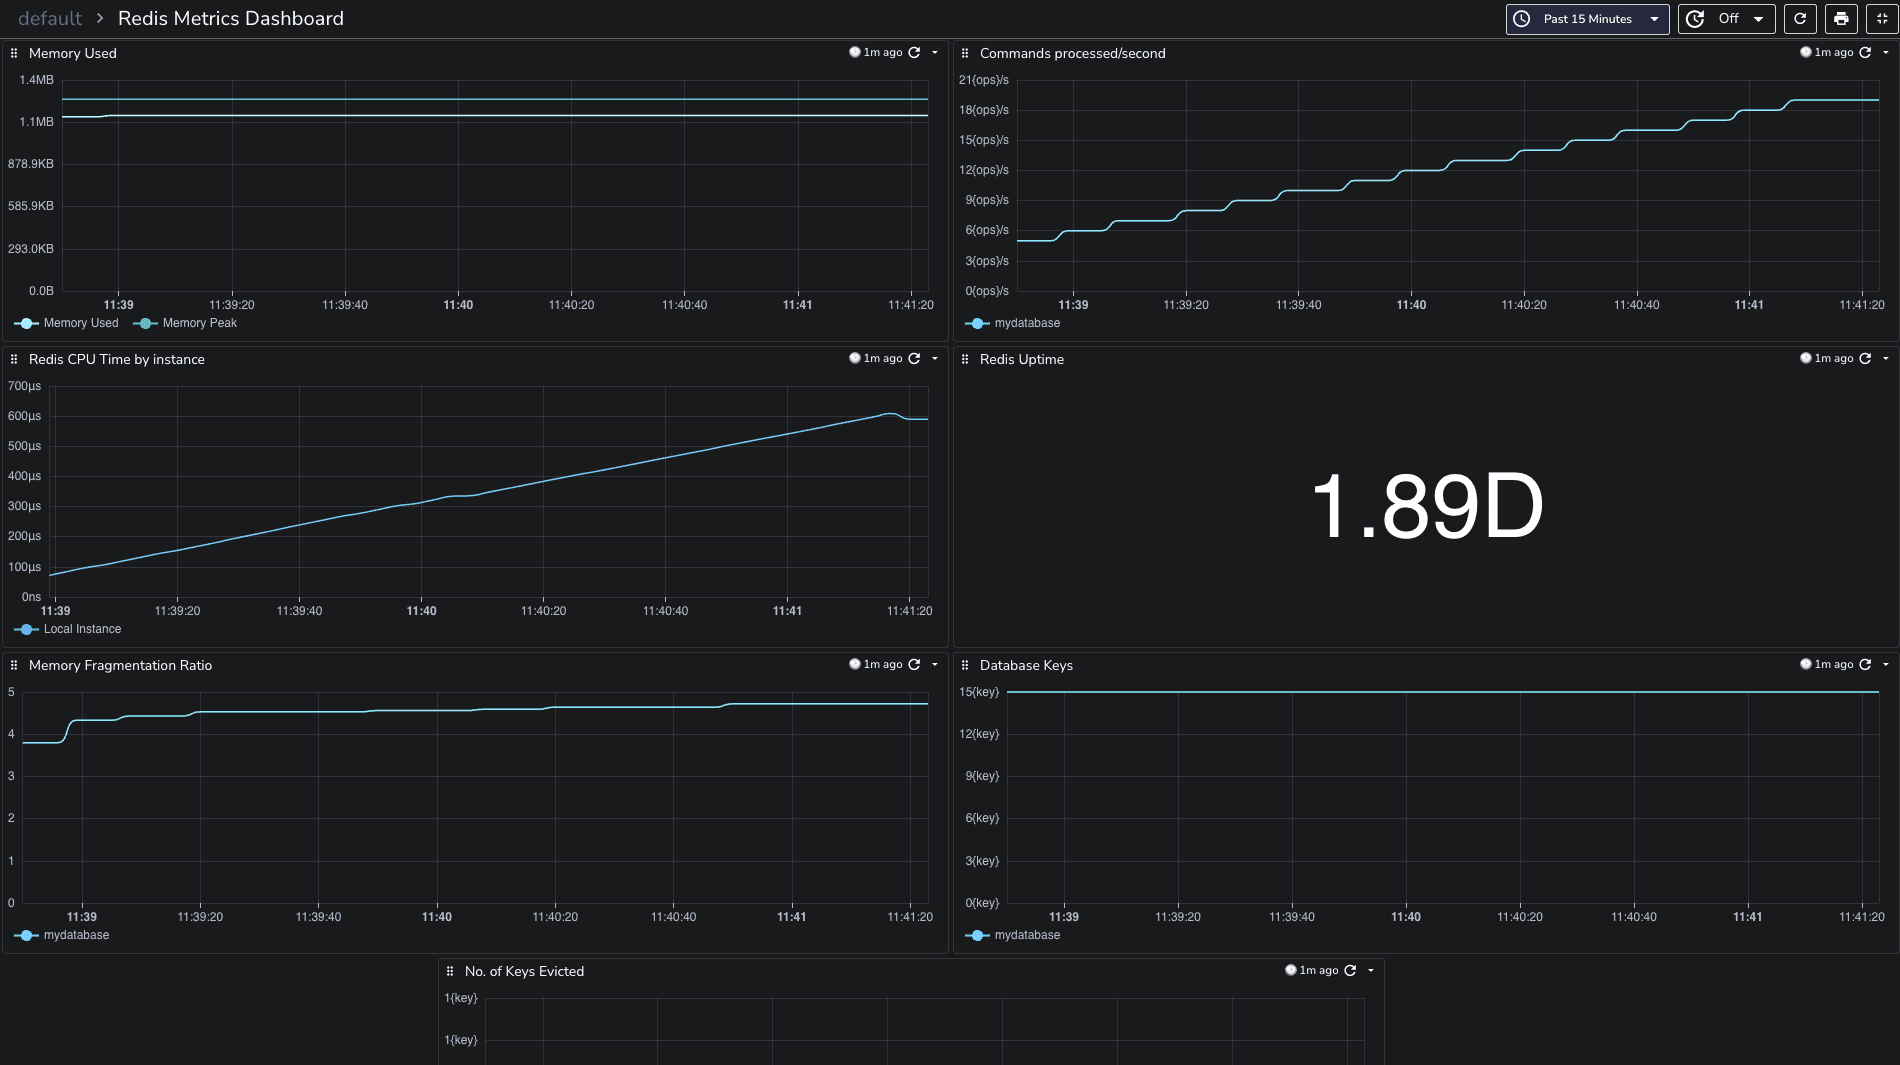Toggle mydatabase legend color marker in Commands panel
Viewport: 1900px width, 1065px height.
coord(978,324)
